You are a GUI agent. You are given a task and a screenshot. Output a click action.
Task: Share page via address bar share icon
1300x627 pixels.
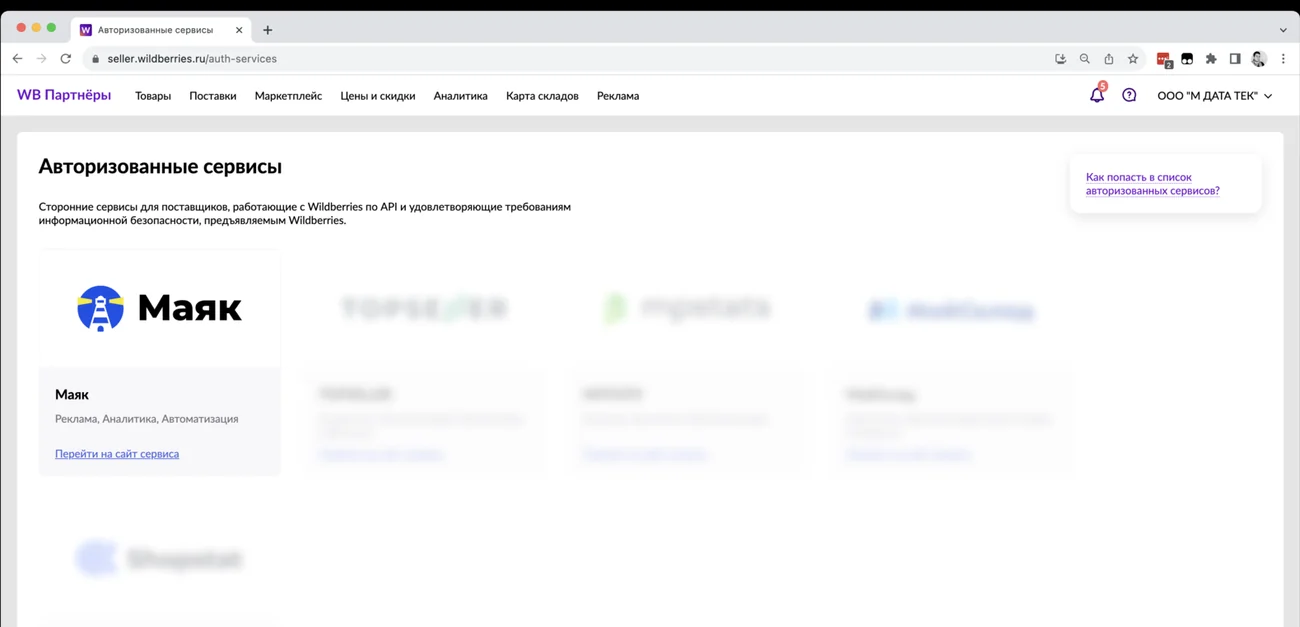coord(1109,59)
